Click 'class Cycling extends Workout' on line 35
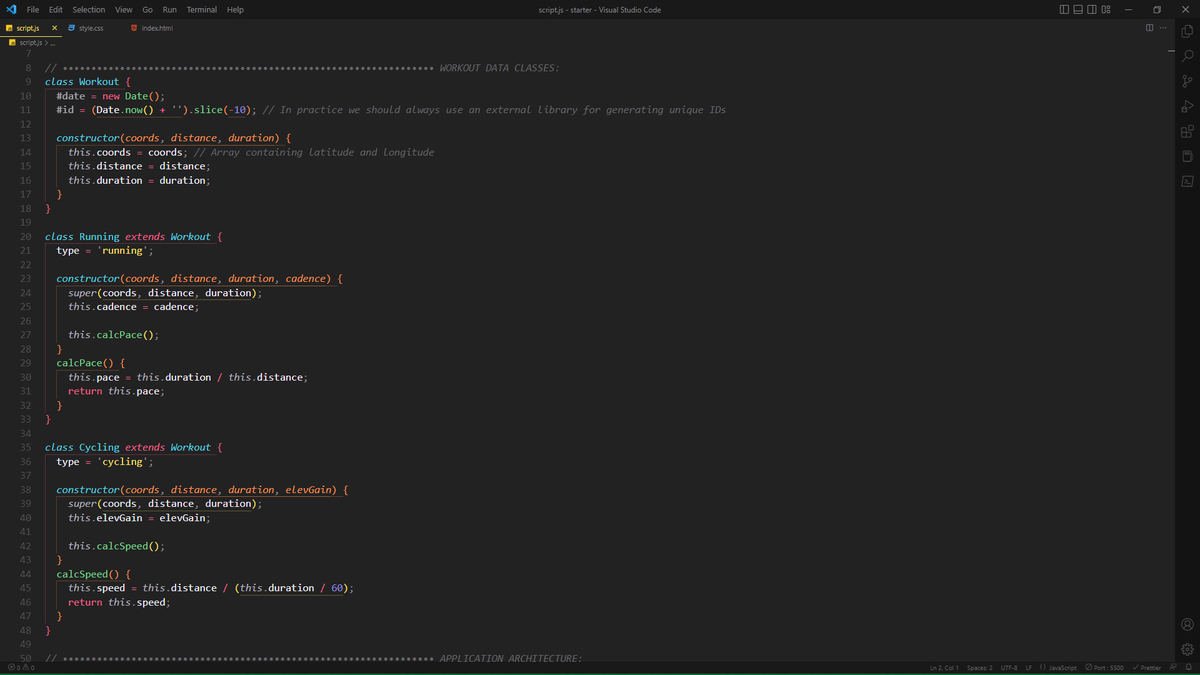The height and width of the screenshot is (675, 1200). pos(128,448)
